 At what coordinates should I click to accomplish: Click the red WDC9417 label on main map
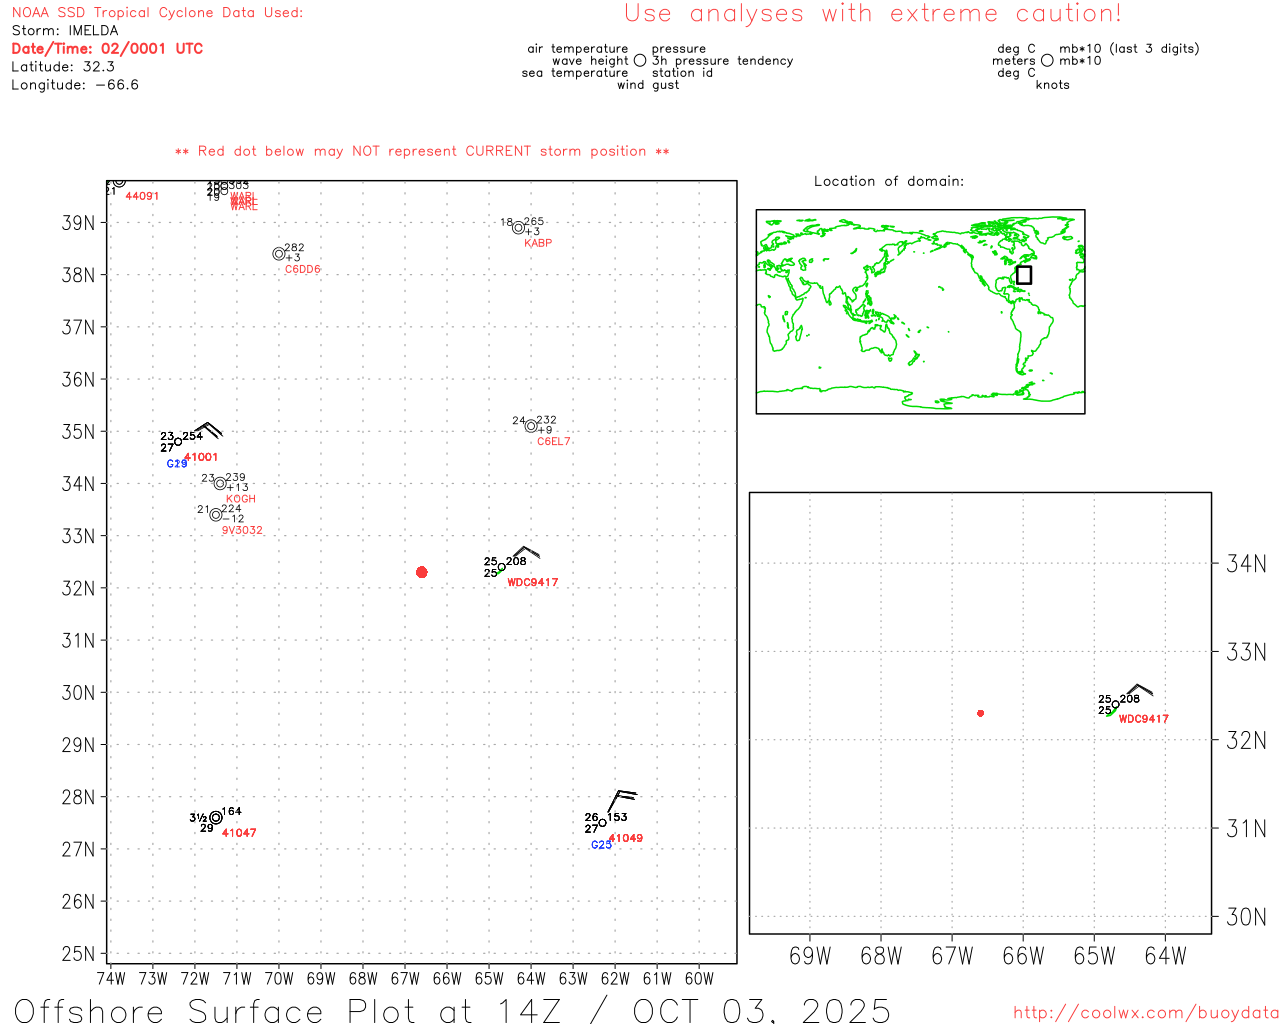click(532, 583)
